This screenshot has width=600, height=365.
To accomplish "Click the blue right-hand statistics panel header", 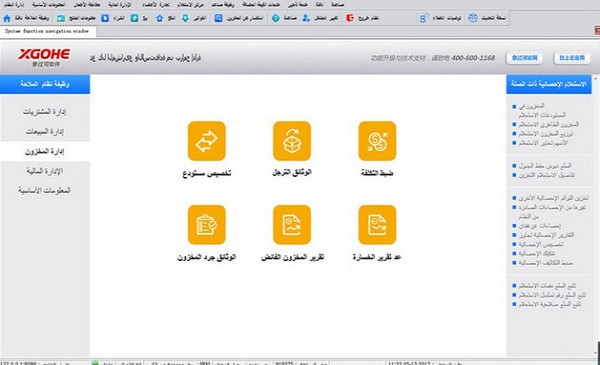I will click(549, 84).
